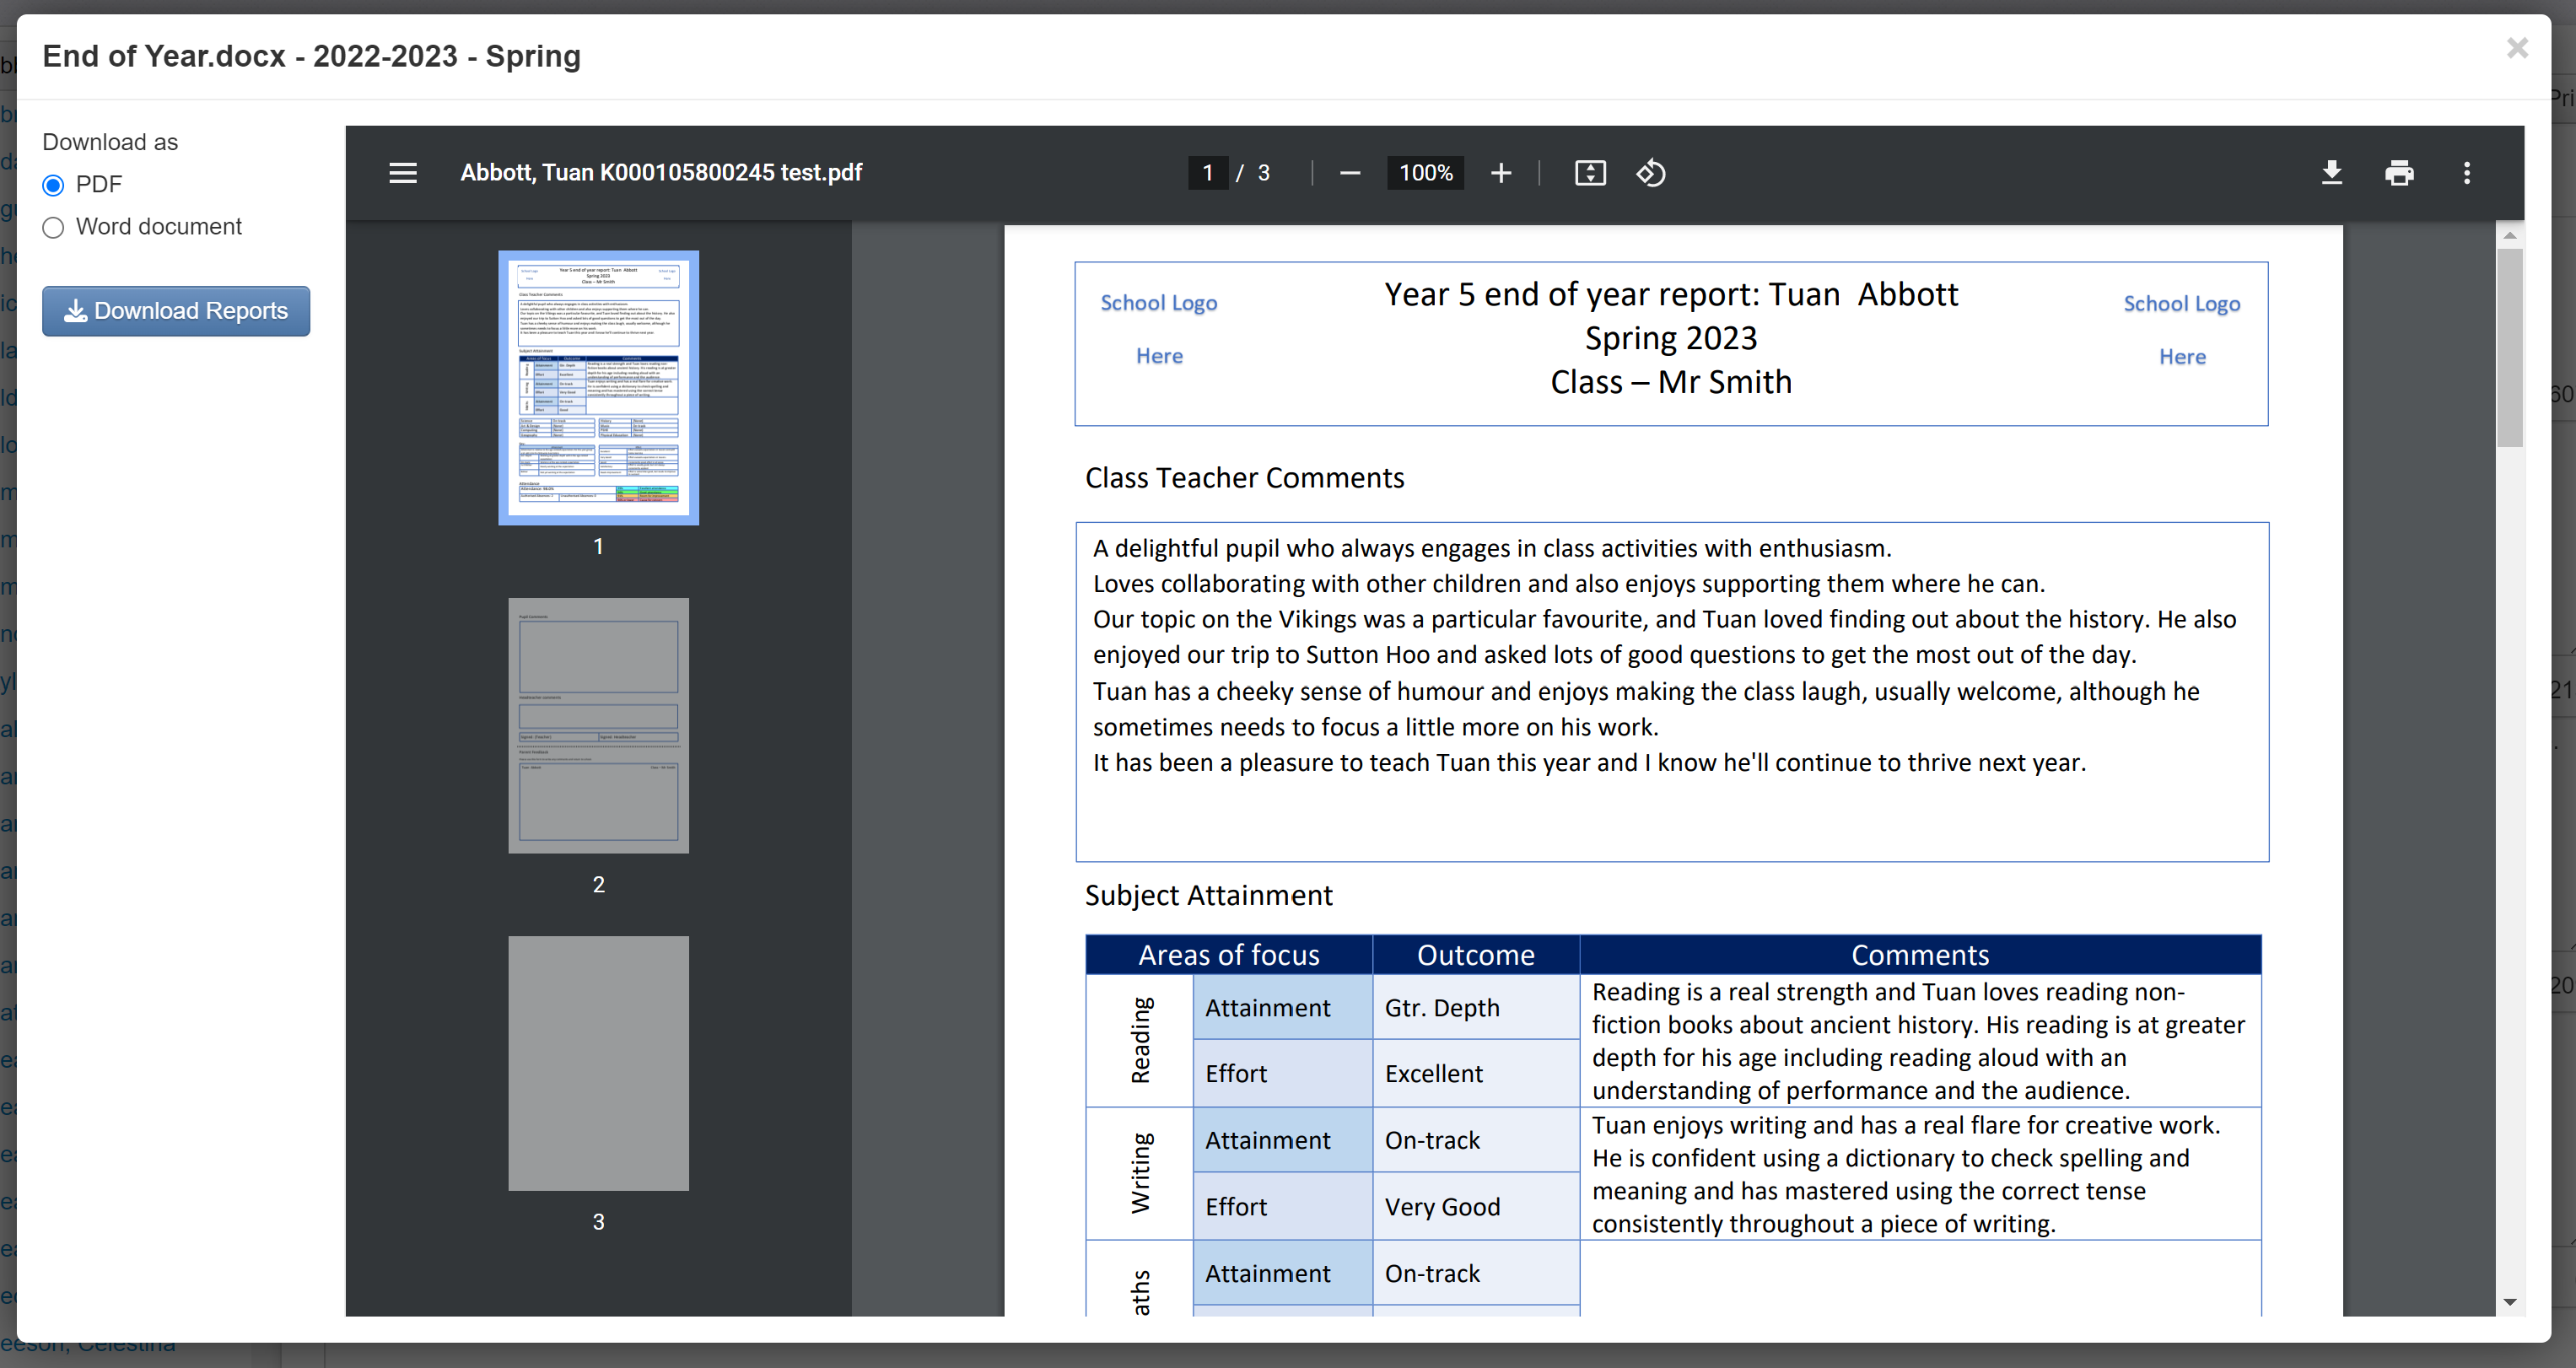Open the PDF viewer more actions menu

click(x=2467, y=173)
